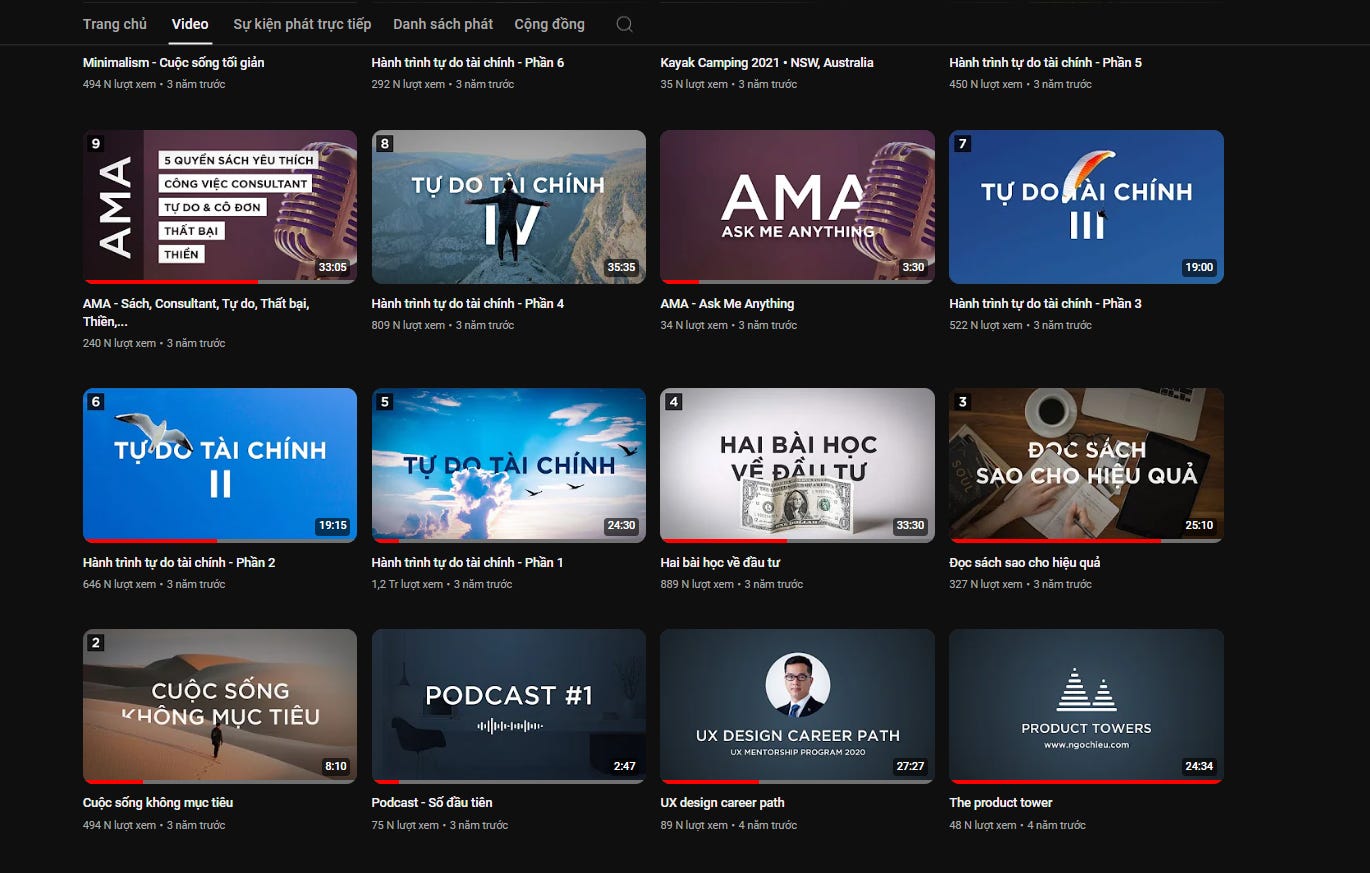
Task: Click the '48 N lượt xem • 4 năm trước' text
Action: (x=1017, y=825)
